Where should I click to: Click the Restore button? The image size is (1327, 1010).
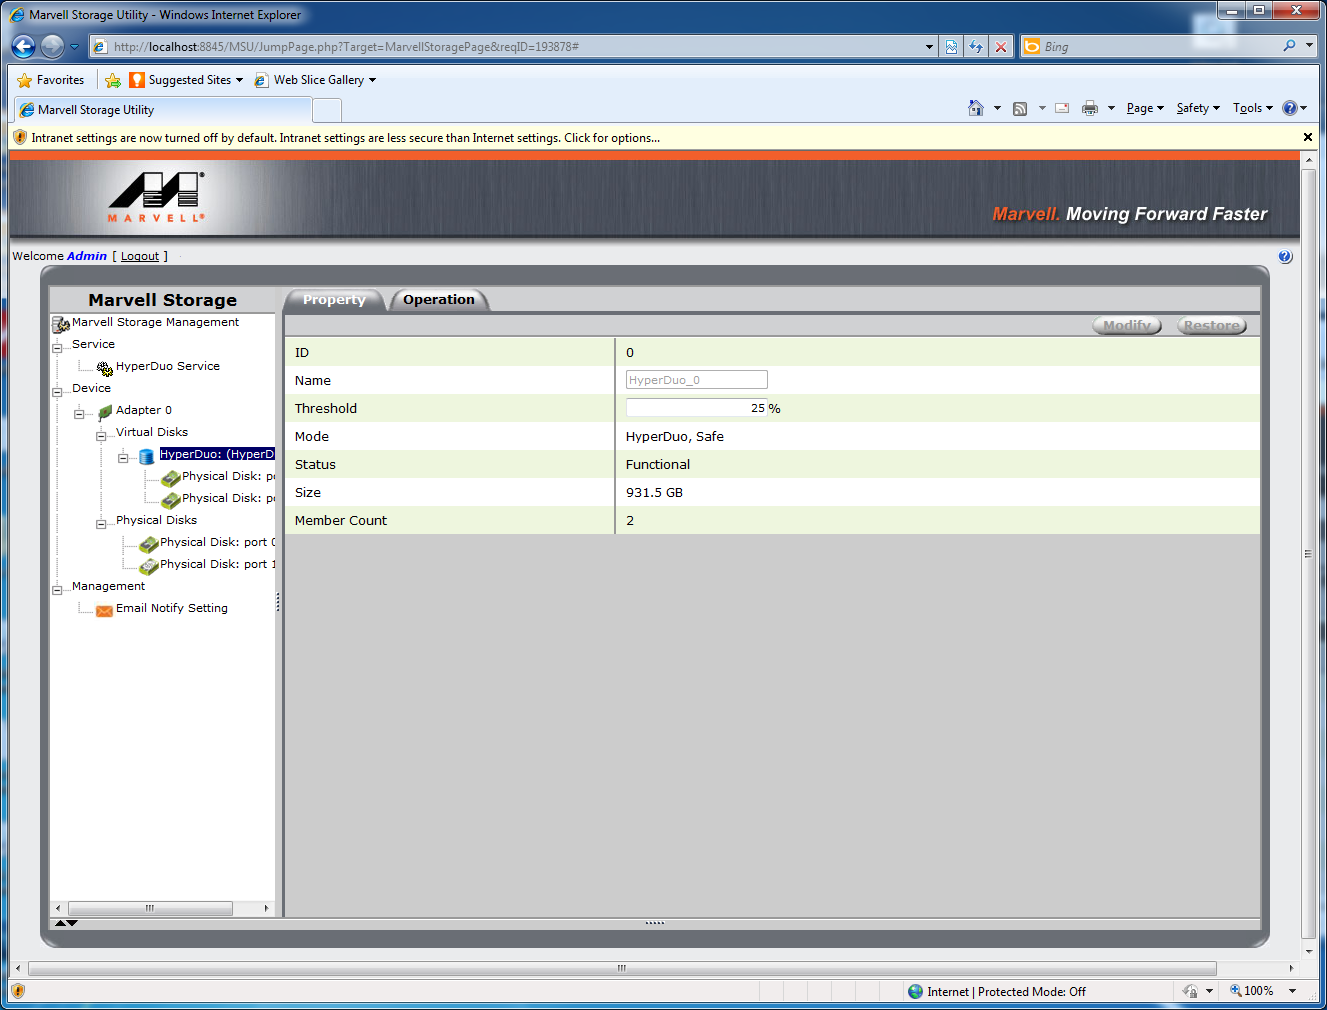click(x=1212, y=325)
